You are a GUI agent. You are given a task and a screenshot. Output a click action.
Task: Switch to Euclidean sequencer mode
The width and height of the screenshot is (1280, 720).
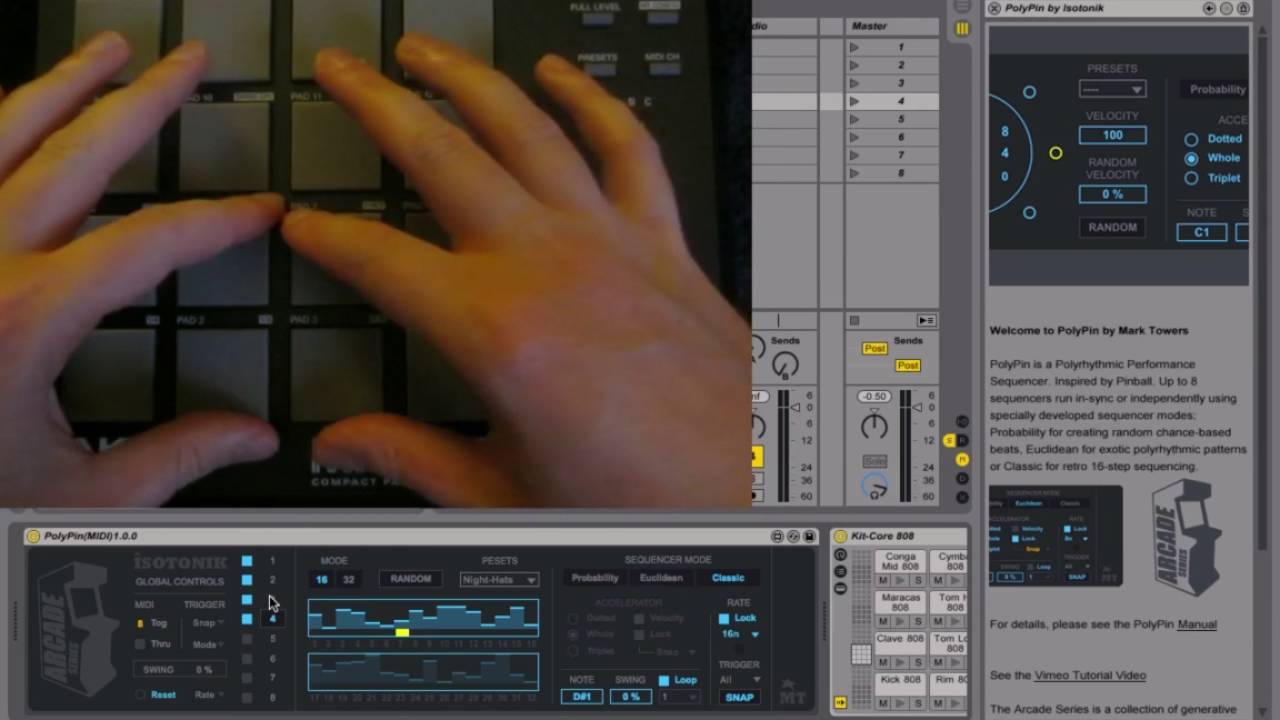coord(661,578)
